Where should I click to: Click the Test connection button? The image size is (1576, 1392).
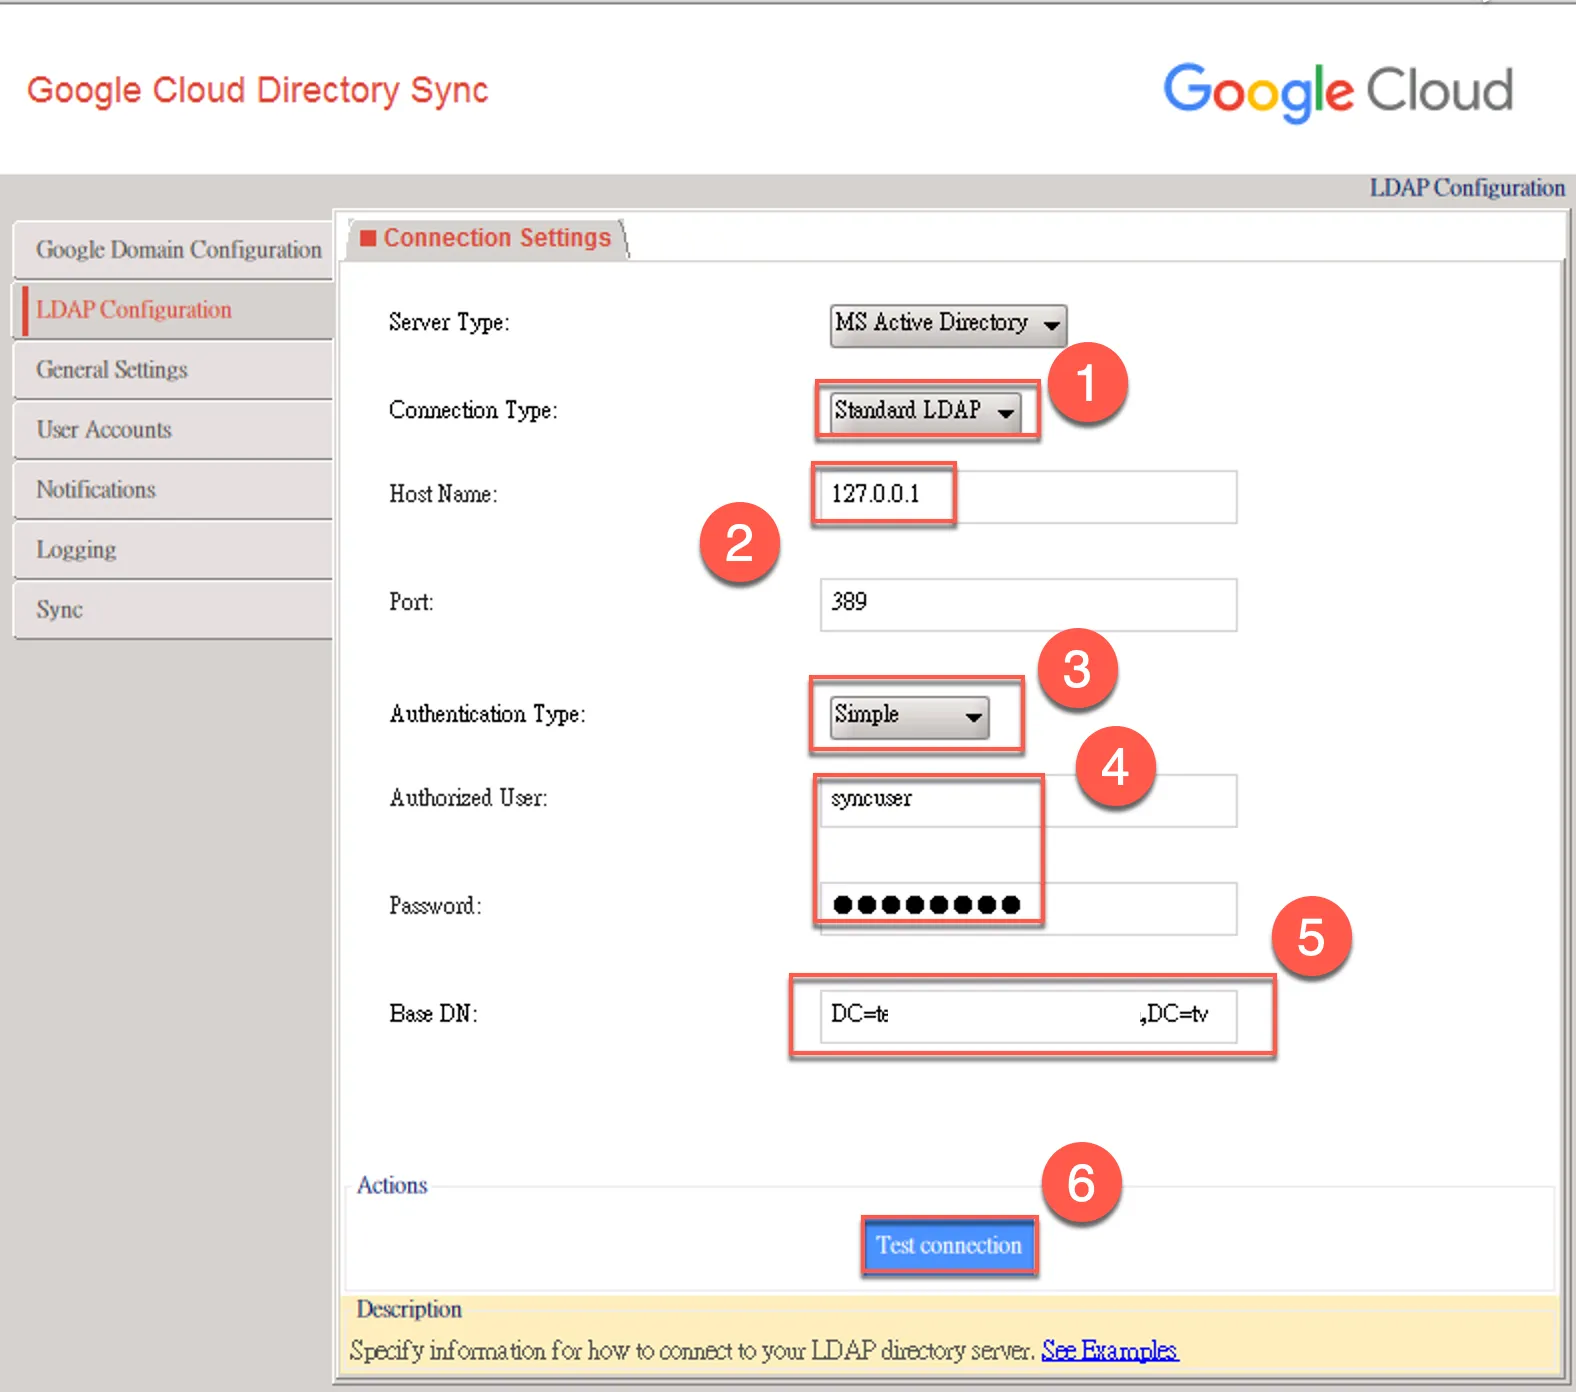tap(949, 1246)
